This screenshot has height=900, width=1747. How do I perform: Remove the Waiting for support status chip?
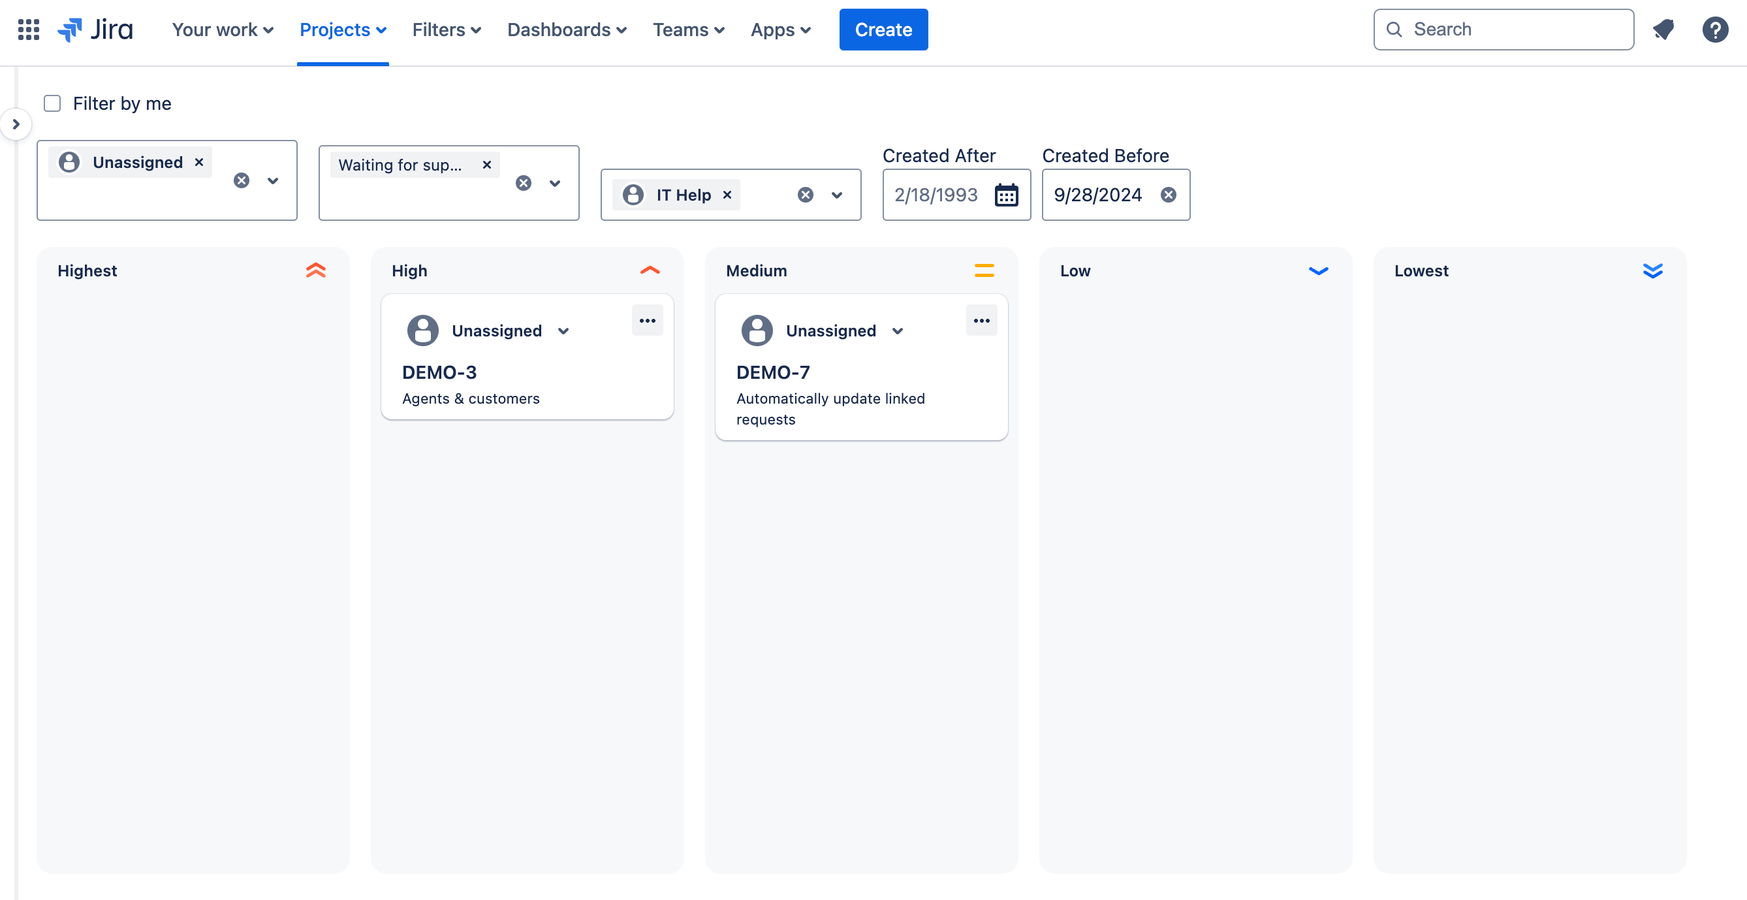coord(487,165)
